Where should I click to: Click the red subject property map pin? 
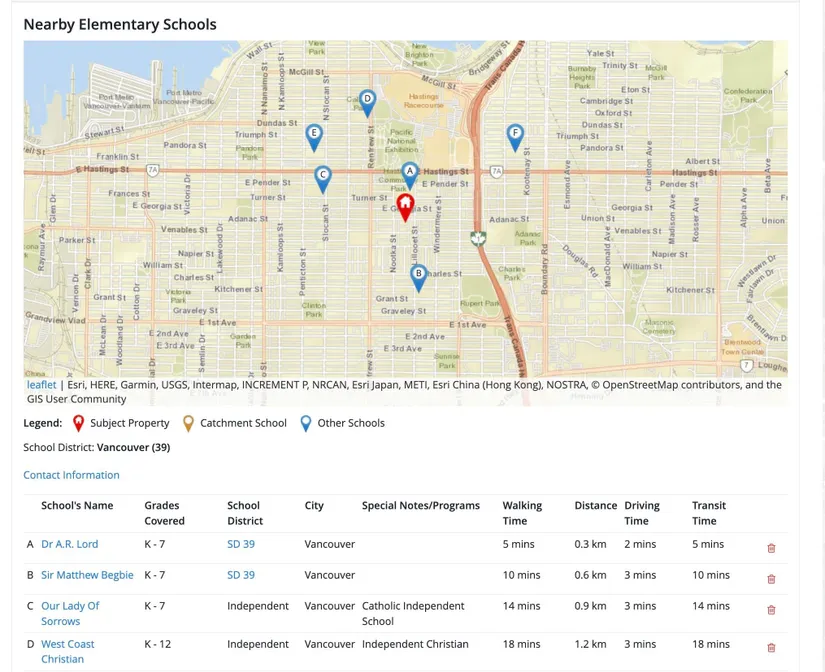405,206
